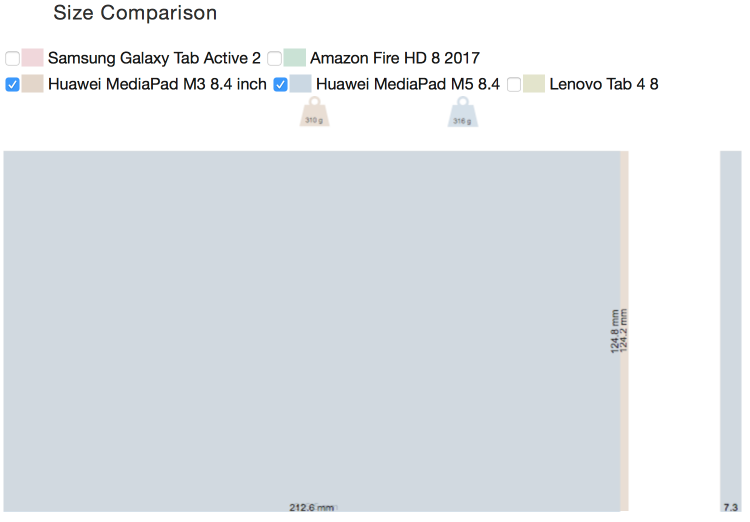Click Amazon Fire HD 8 2017 label
This screenshot has width=750, height=522.
coord(395,58)
